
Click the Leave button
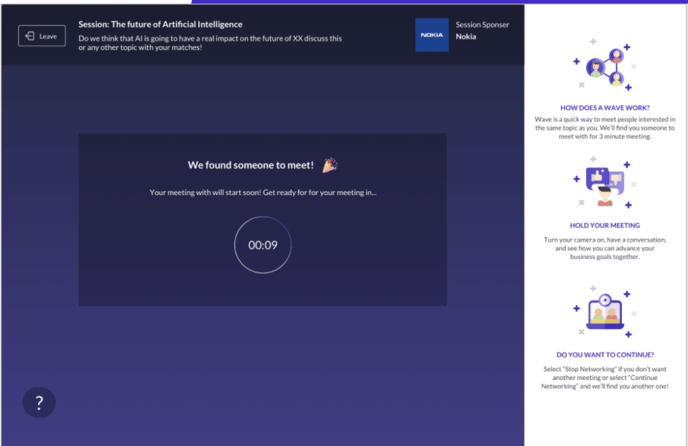point(42,36)
